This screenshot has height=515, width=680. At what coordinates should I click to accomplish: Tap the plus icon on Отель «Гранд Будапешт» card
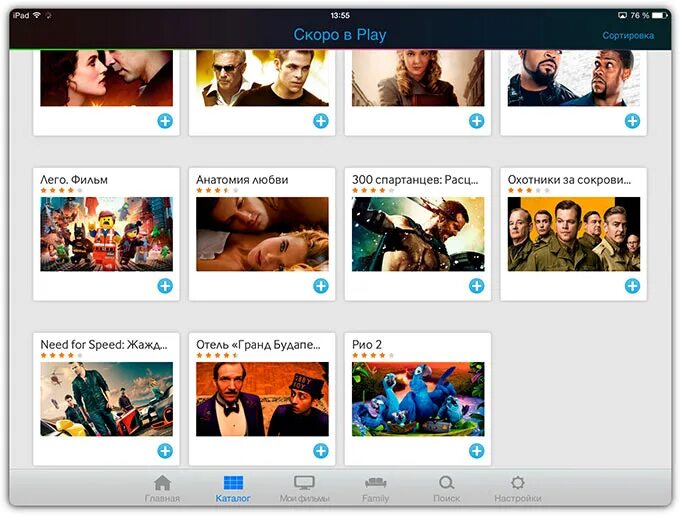coord(320,451)
